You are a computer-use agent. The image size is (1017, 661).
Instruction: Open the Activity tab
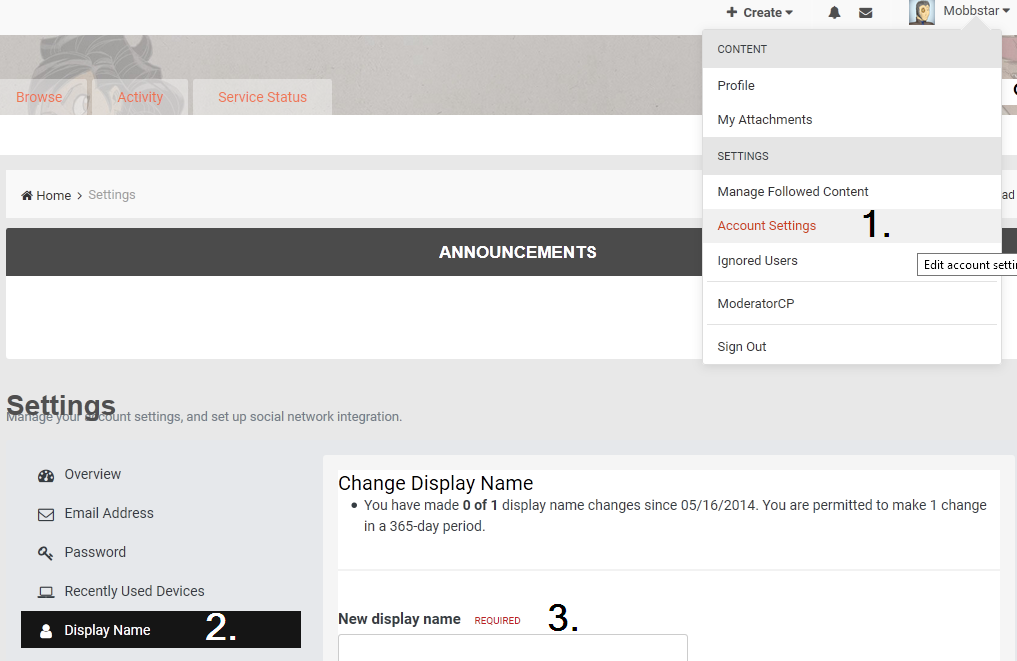(x=140, y=97)
